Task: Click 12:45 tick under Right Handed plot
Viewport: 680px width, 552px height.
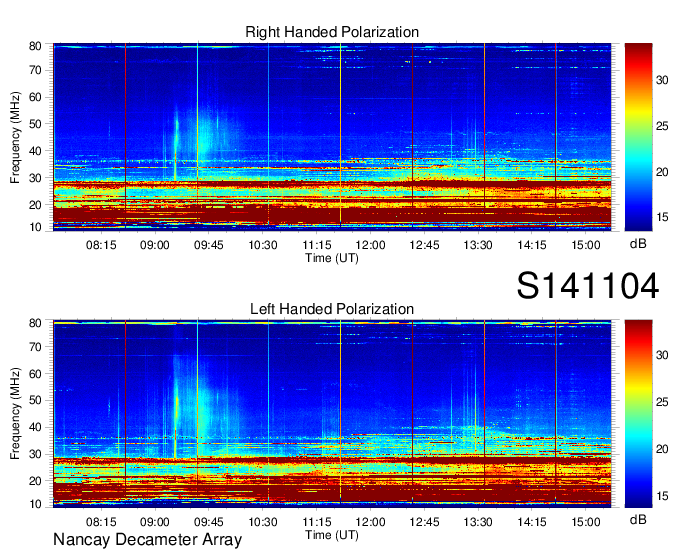Action: pos(424,245)
